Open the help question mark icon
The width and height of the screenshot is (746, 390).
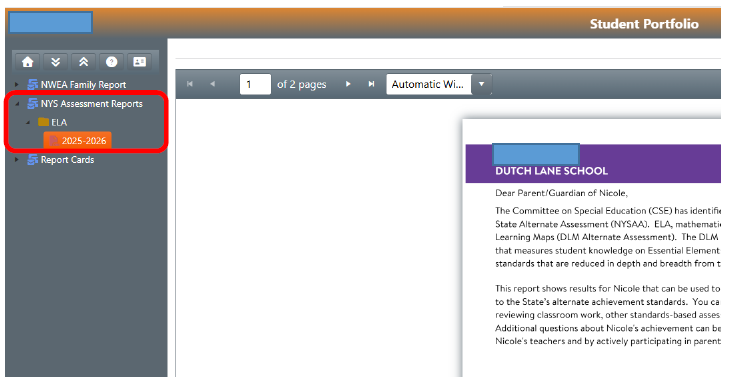(x=111, y=62)
